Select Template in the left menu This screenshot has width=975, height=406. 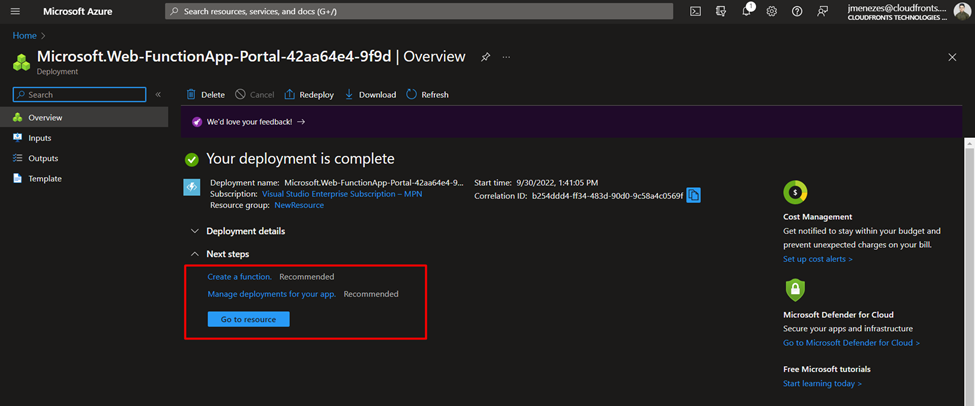point(84,178)
